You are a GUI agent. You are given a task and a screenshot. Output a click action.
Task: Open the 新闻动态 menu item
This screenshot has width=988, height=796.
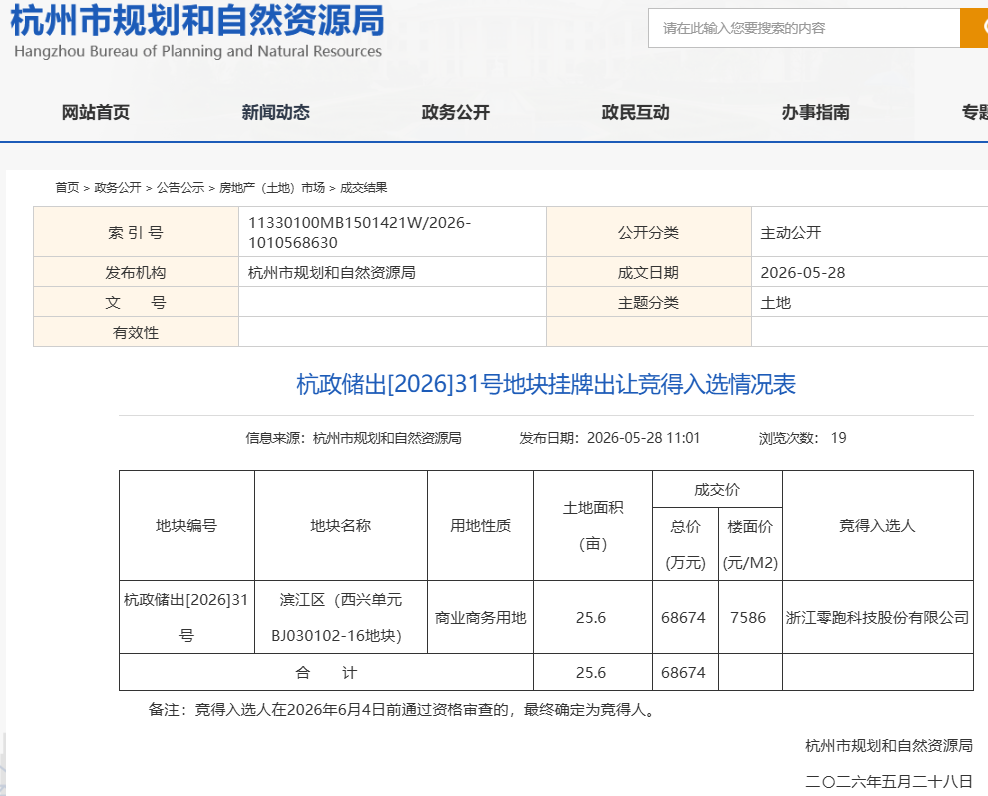click(275, 112)
